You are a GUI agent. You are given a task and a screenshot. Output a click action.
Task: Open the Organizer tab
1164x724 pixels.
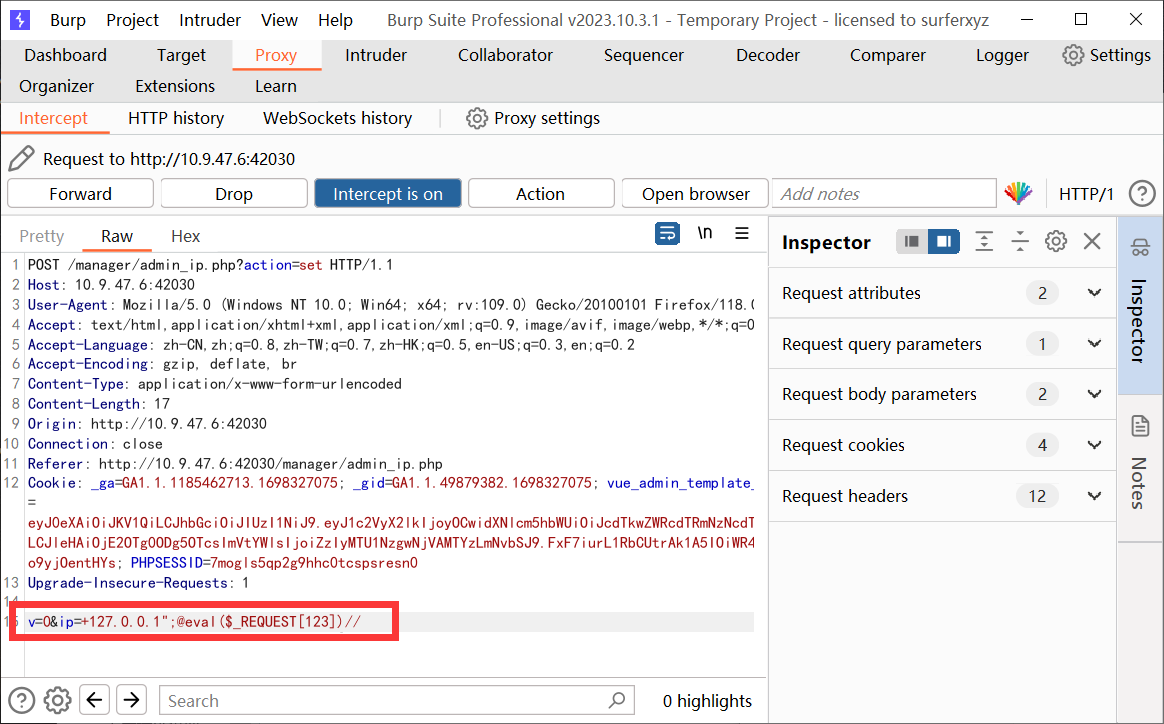[56, 86]
